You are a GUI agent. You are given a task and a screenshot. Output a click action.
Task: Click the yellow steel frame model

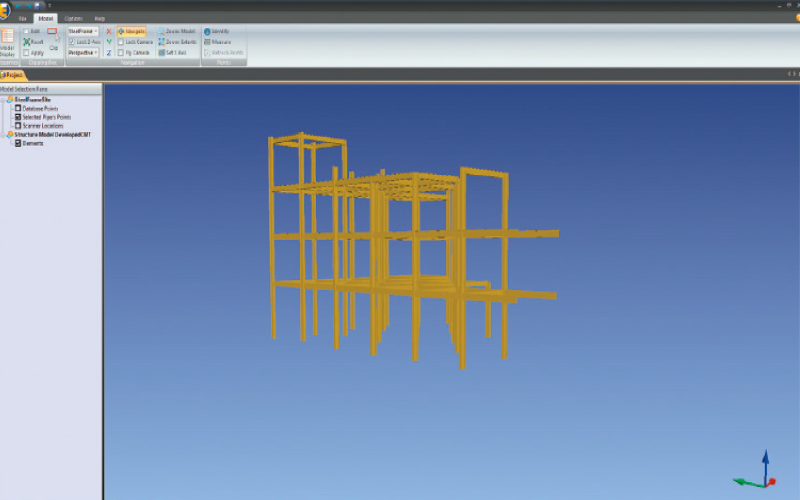tap(413, 250)
